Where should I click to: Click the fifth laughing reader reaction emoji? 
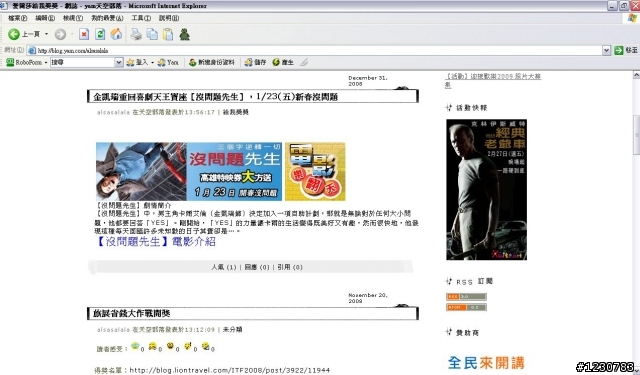[206, 346]
